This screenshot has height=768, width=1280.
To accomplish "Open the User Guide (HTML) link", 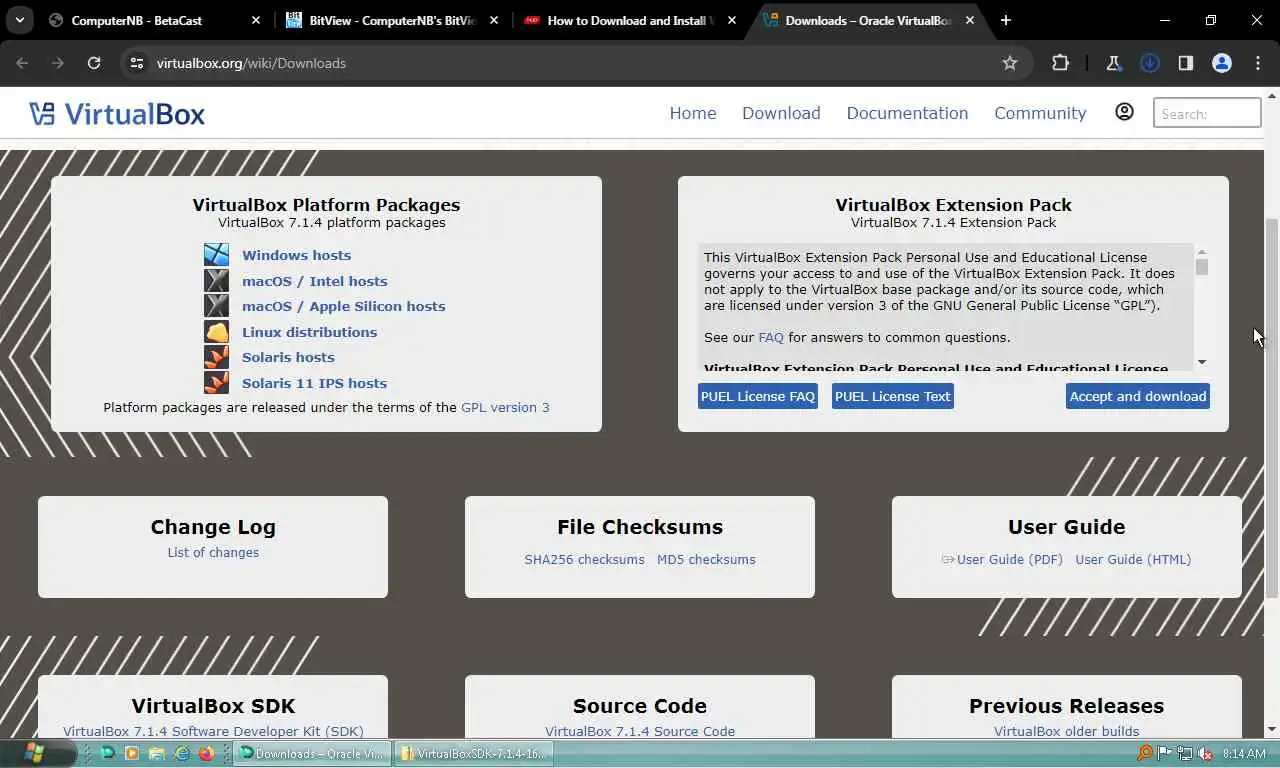I will pos(1133,559).
